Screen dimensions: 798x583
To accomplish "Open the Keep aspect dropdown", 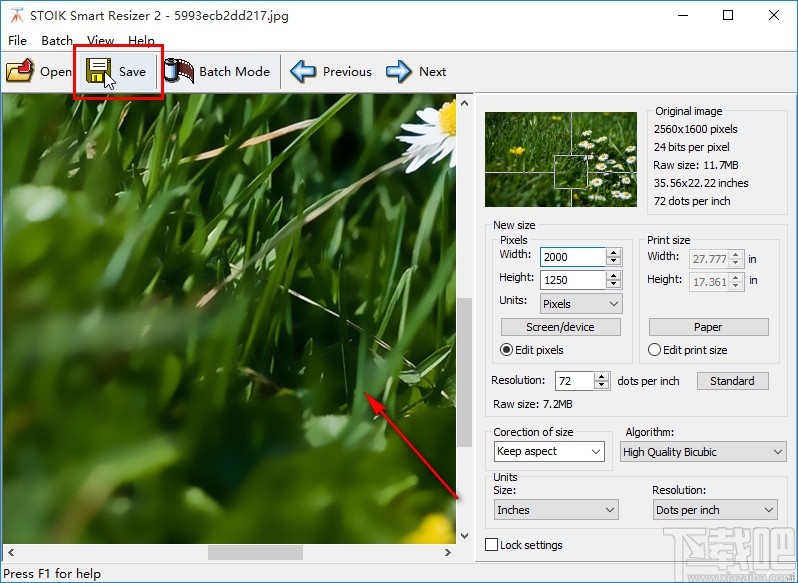I will (x=549, y=452).
